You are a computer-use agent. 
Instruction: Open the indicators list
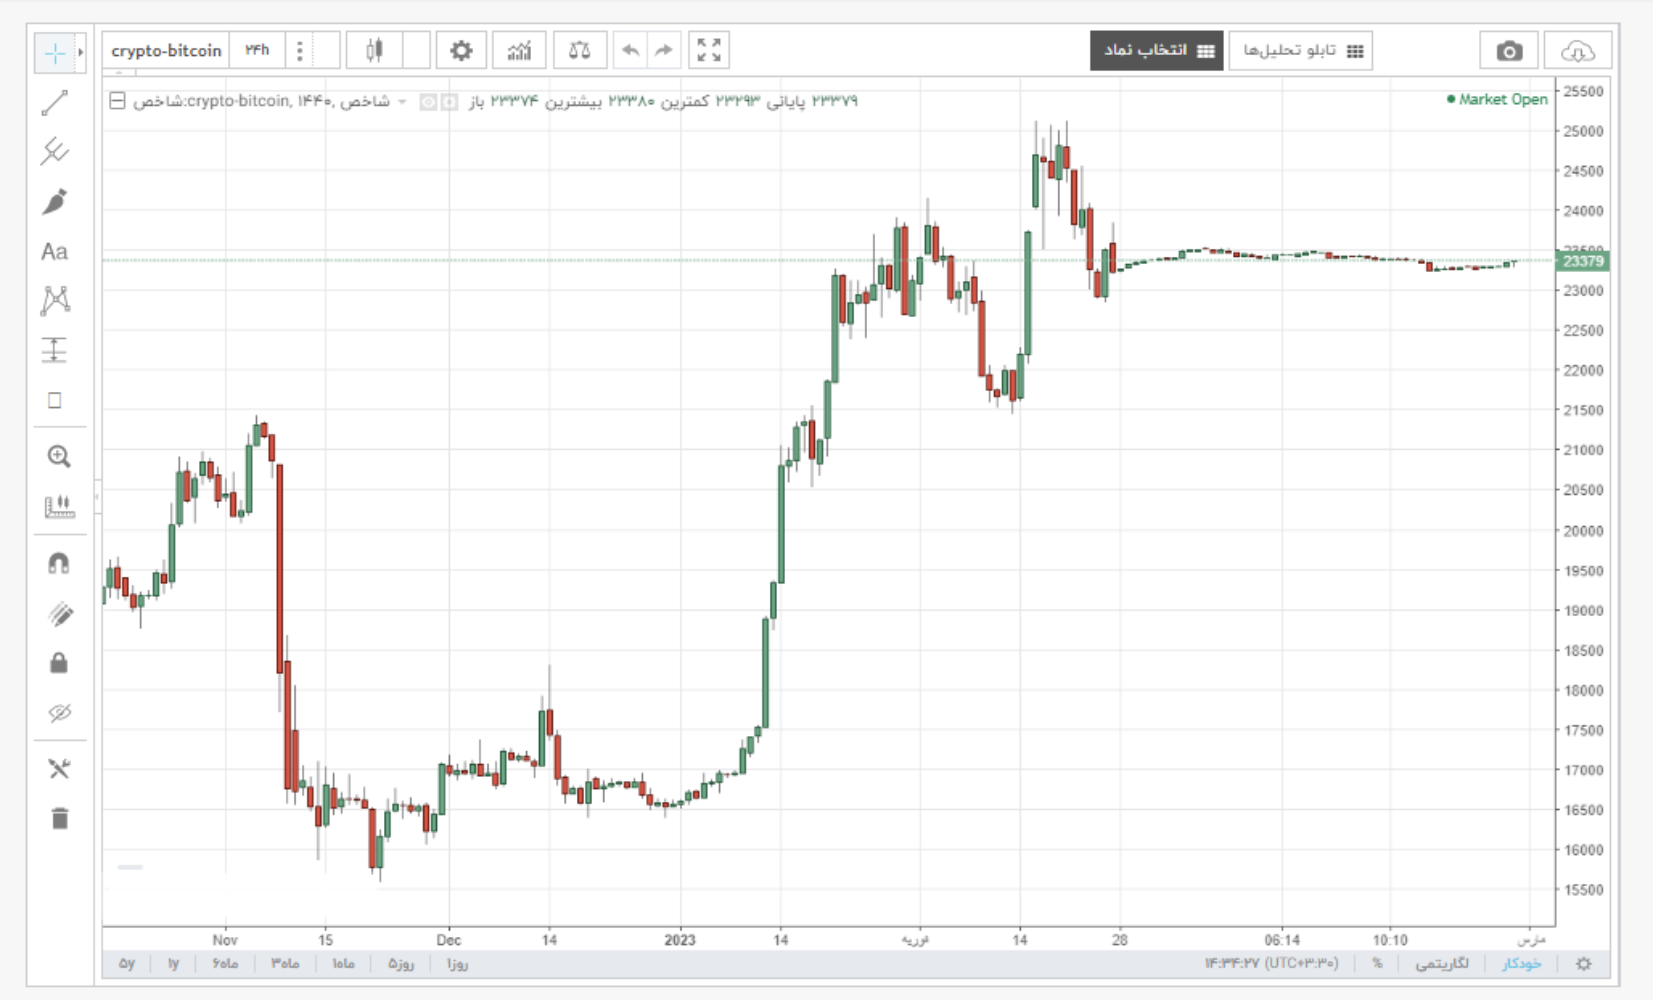point(519,50)
